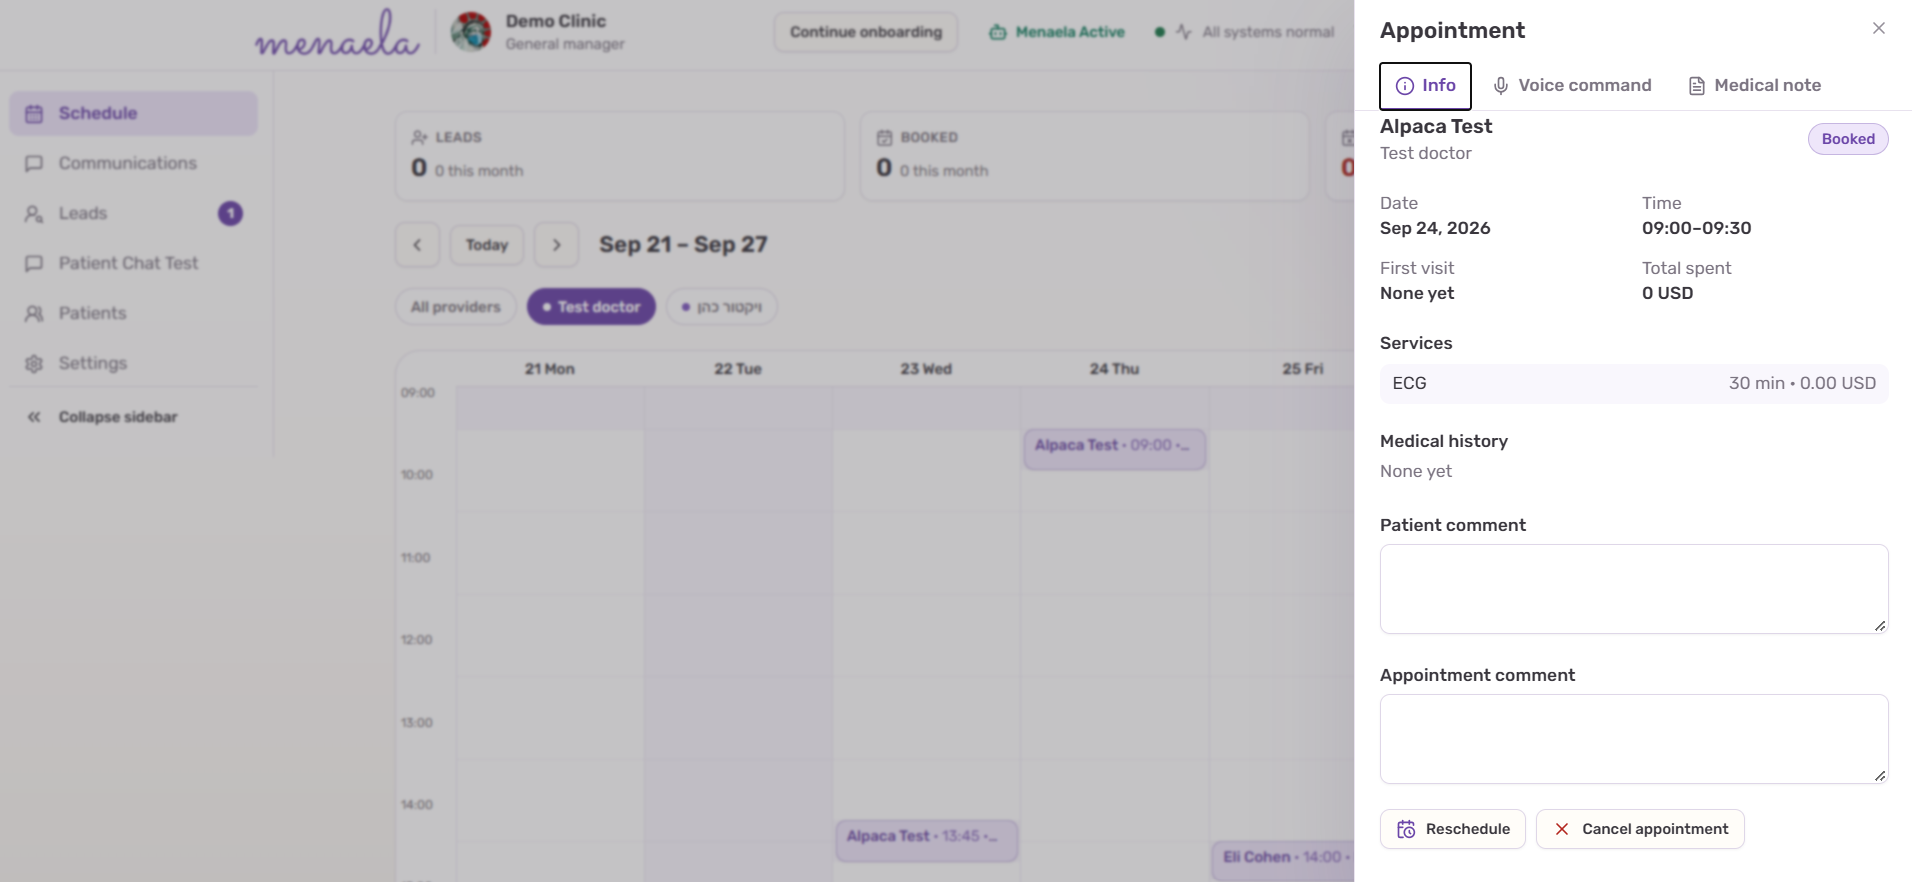Click All systems normal indicator
The image size is (1912, 882).
[1245, 32]
